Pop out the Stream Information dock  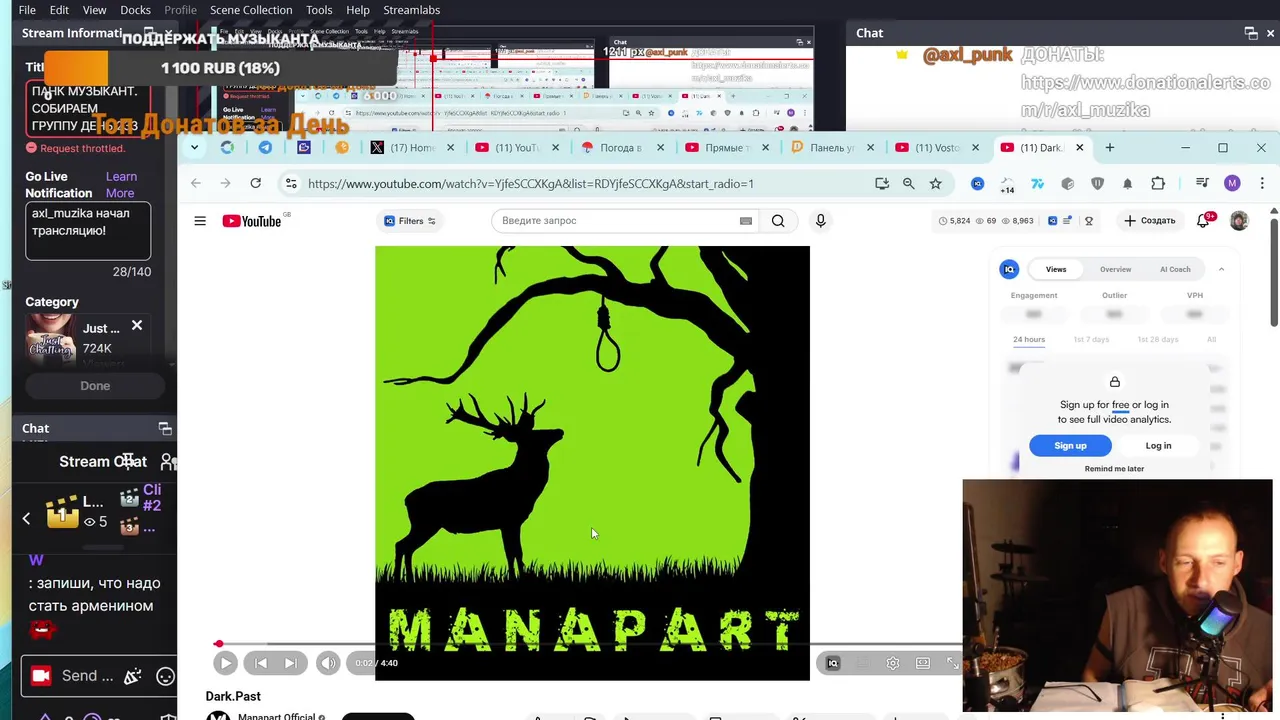tap(150, 33)
